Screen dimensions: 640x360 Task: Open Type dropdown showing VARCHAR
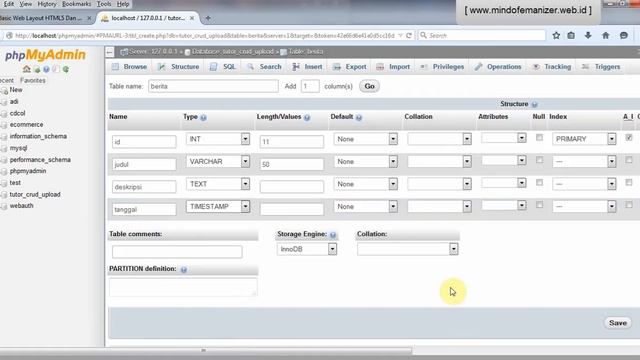(x=218, y=161)
